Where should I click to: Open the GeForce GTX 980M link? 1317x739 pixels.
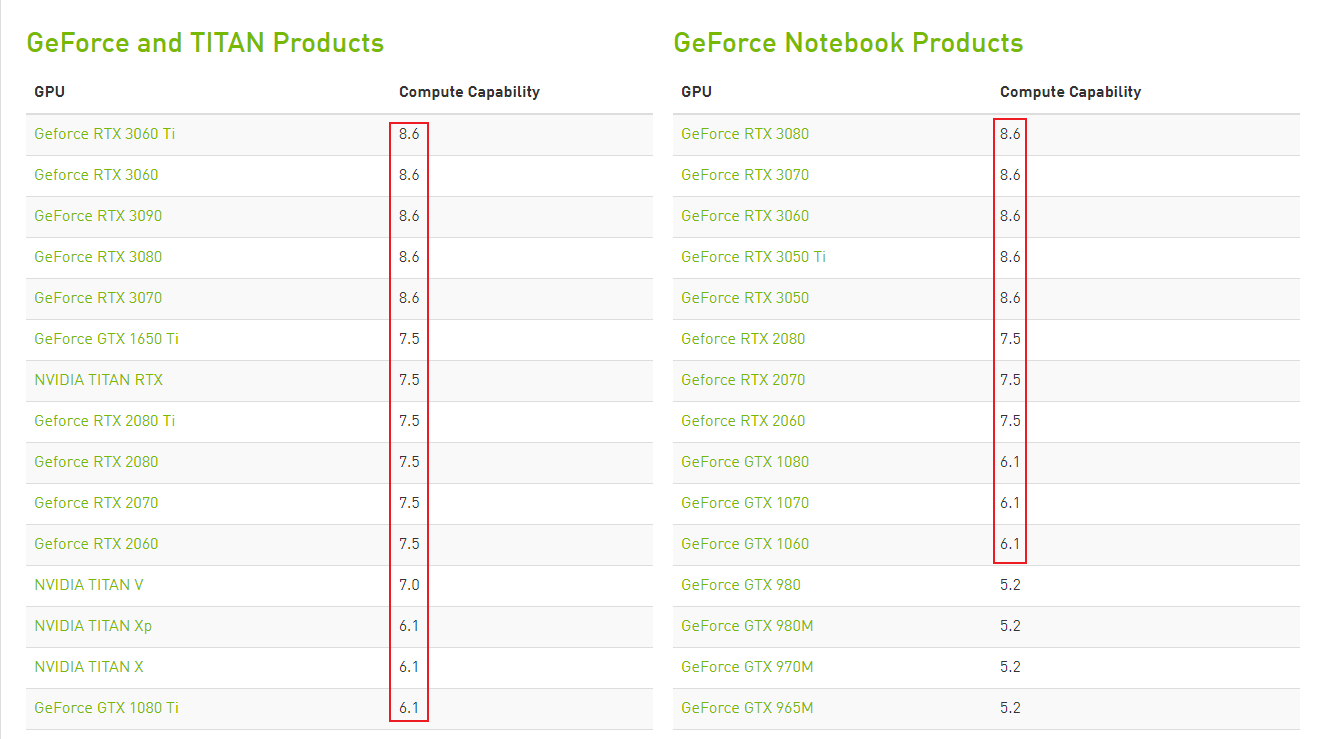point(747,626)
